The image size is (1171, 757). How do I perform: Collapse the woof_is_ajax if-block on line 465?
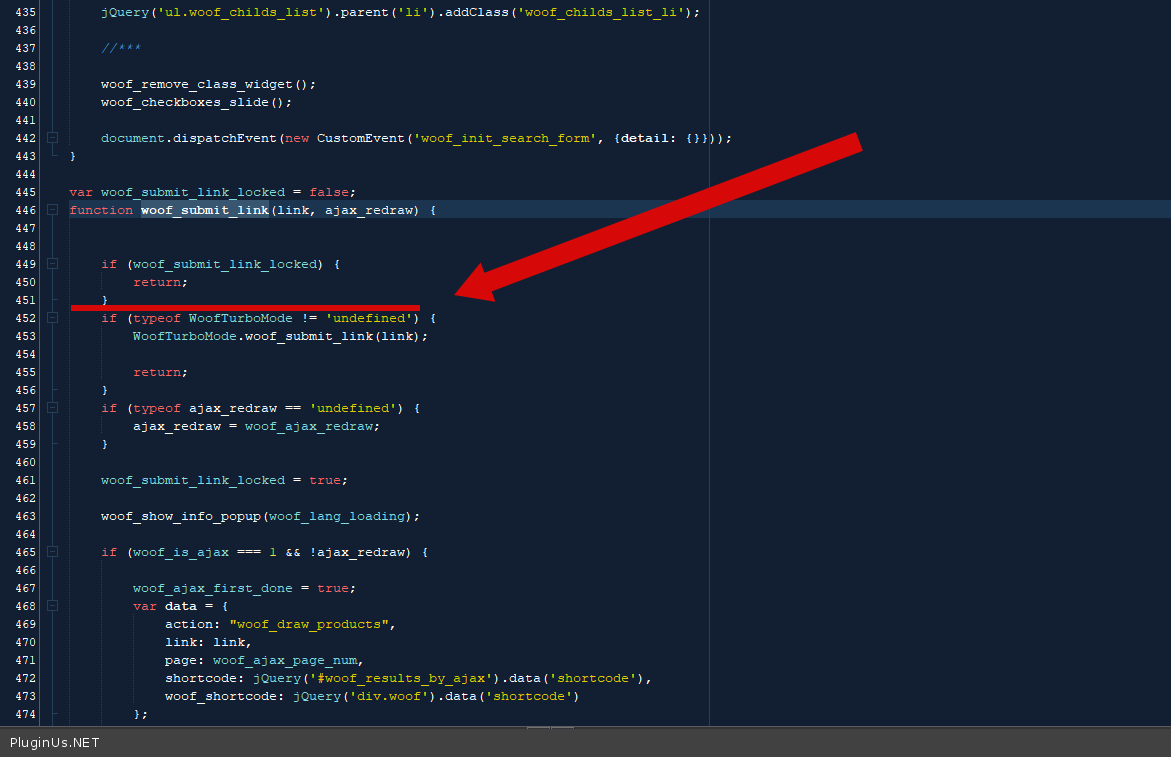pos(52,552)
